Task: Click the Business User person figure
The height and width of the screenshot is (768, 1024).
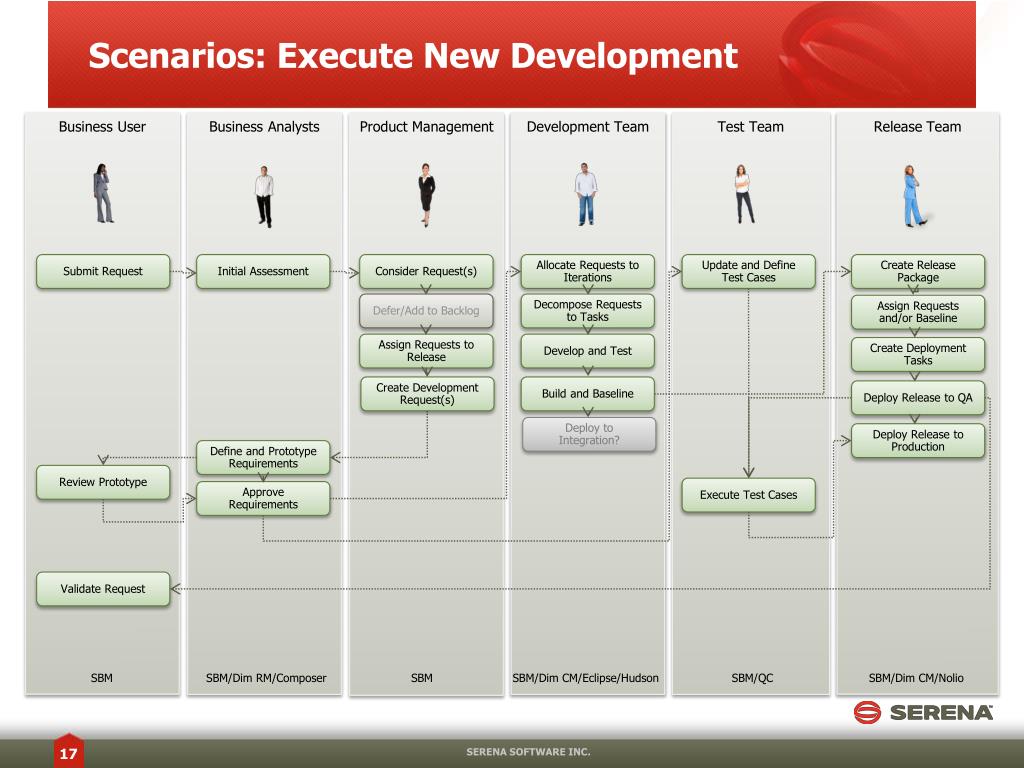Action: (103, 193)
